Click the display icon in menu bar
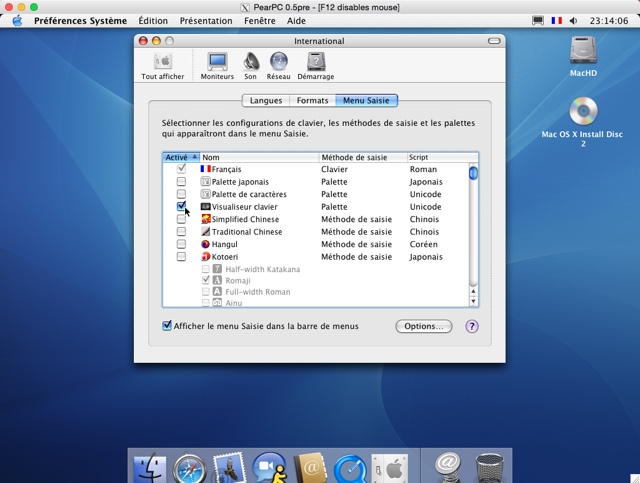 538,20
